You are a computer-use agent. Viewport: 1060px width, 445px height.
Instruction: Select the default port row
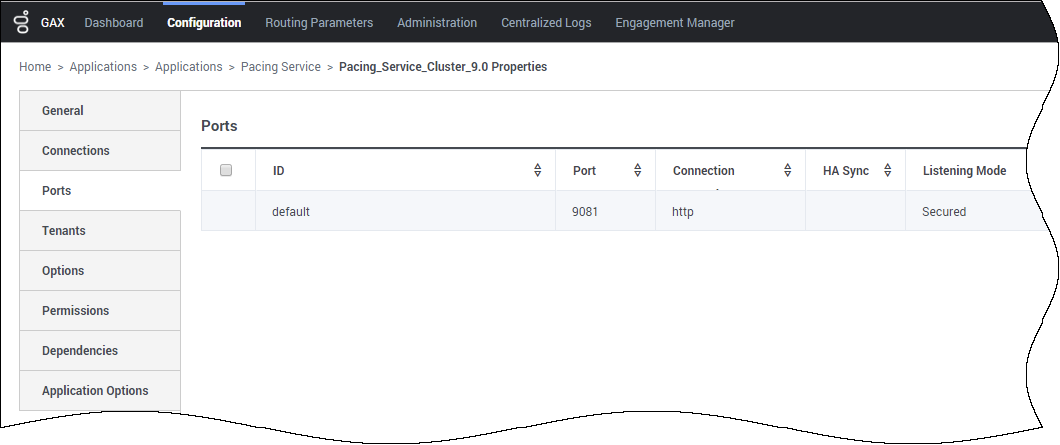click(x=292, y=212)
